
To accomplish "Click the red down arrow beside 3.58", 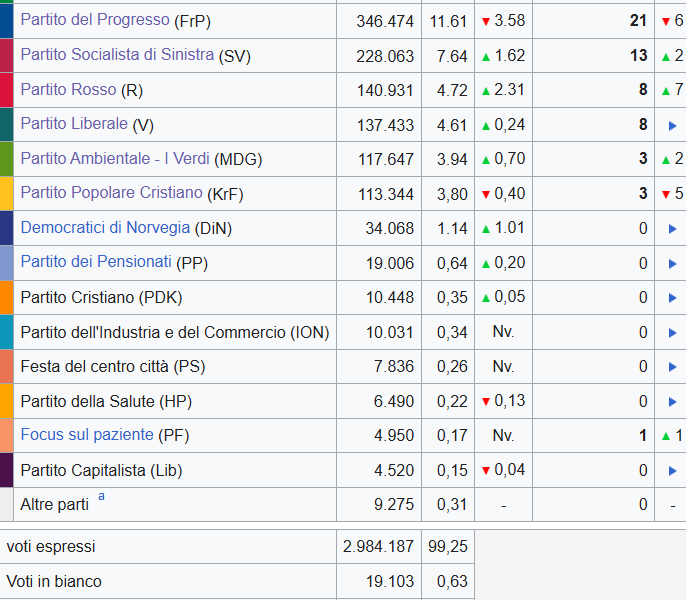I will (x=486, y=21).
